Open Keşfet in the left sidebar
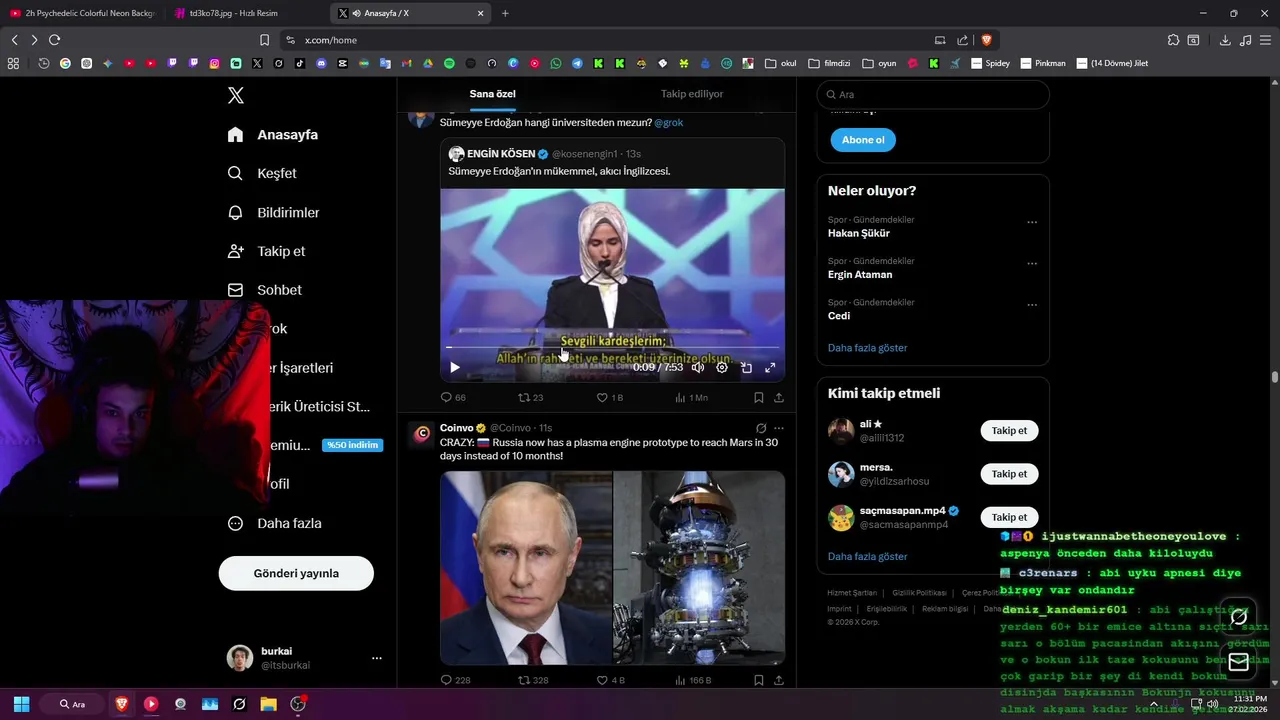The width and height of the screenshot is (1280, 720). point(262,173)
